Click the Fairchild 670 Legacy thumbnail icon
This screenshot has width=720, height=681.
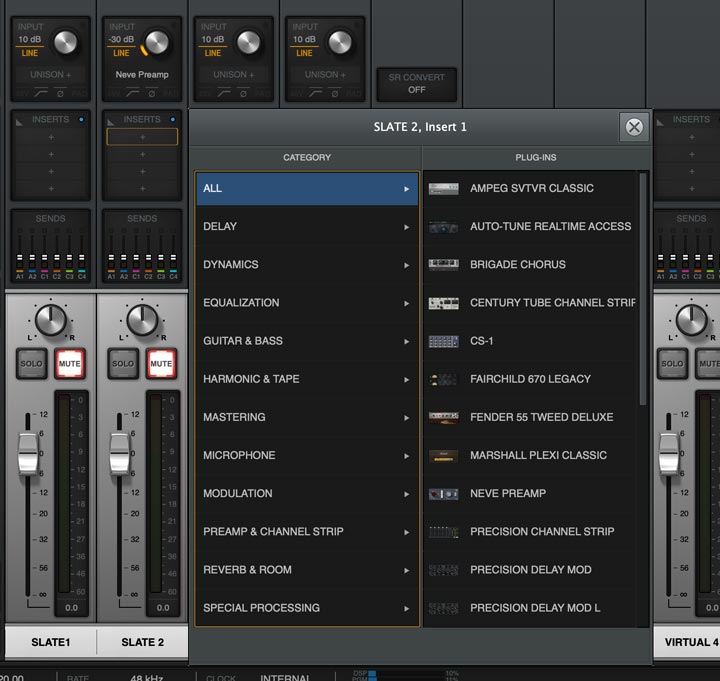pos(443,379)
